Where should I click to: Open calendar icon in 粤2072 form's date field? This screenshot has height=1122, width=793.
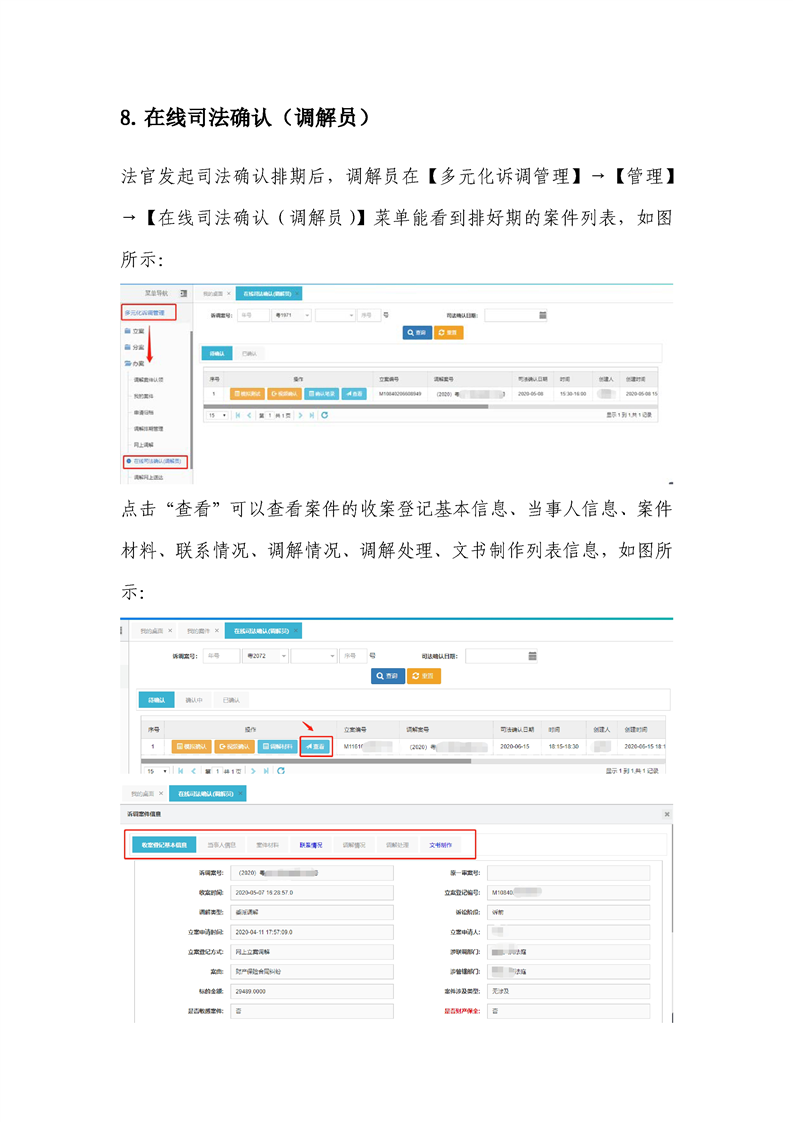pyautogui.click(x=532, y=656)
